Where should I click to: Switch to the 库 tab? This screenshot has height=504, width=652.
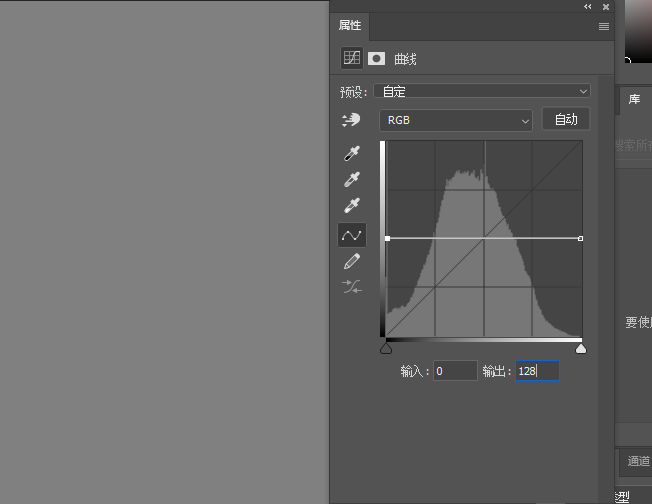click(635, 99)
